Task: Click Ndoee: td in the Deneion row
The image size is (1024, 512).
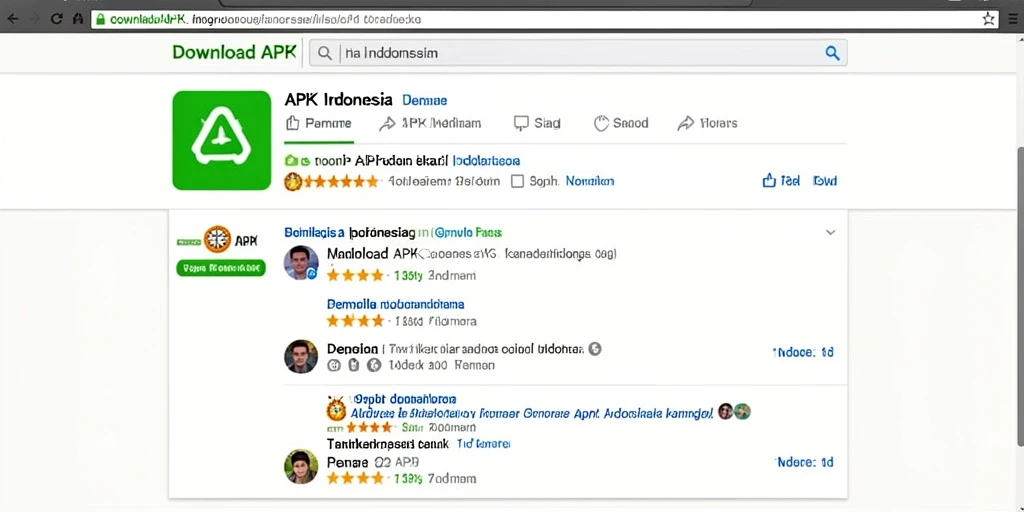Action: [x=803, y=352]
